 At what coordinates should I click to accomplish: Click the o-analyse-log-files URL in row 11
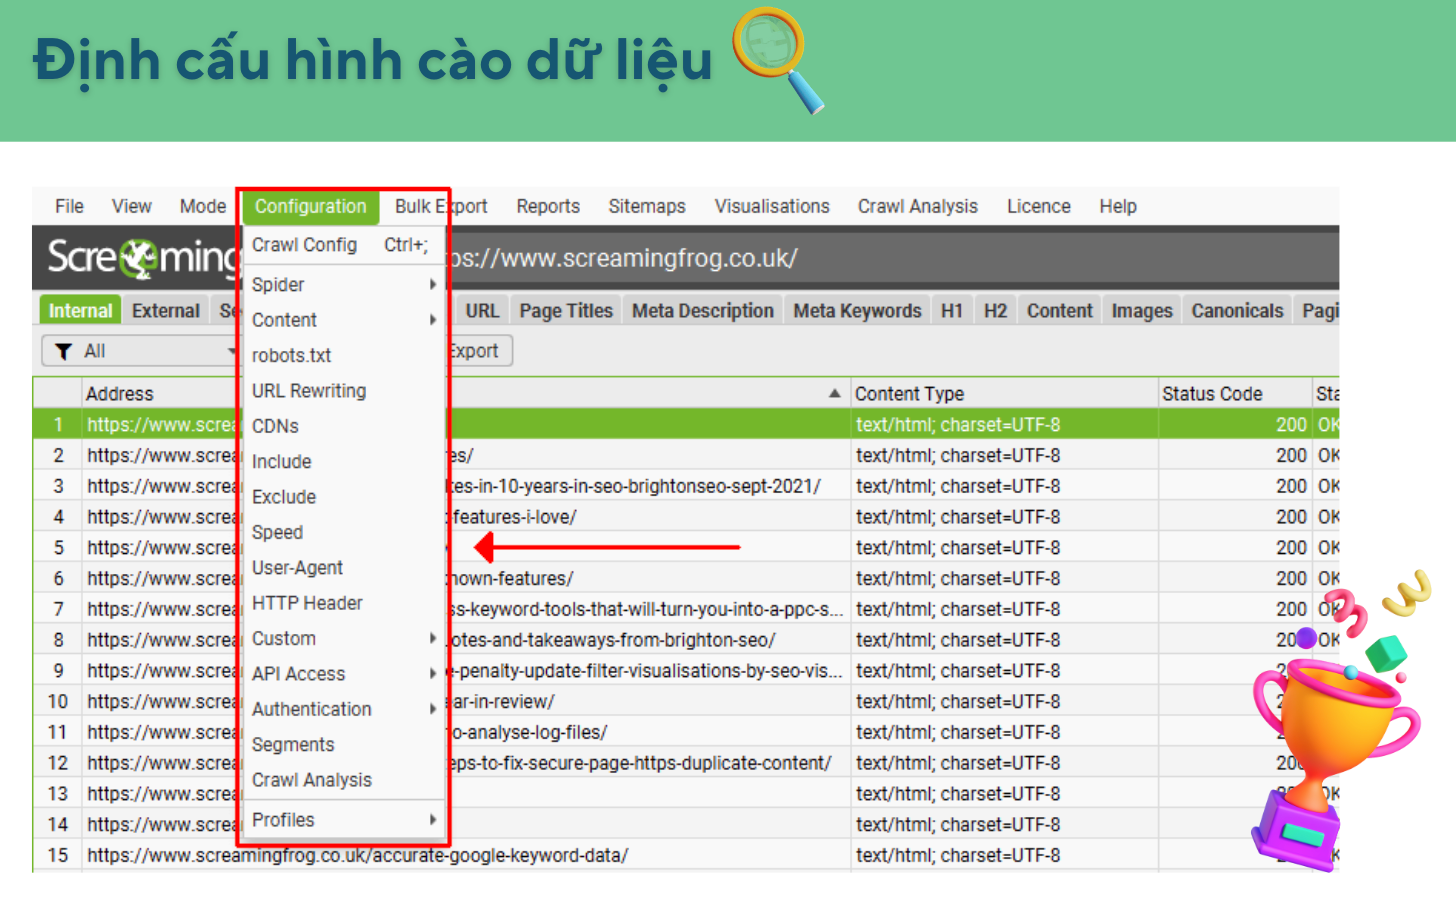point(528,733)
